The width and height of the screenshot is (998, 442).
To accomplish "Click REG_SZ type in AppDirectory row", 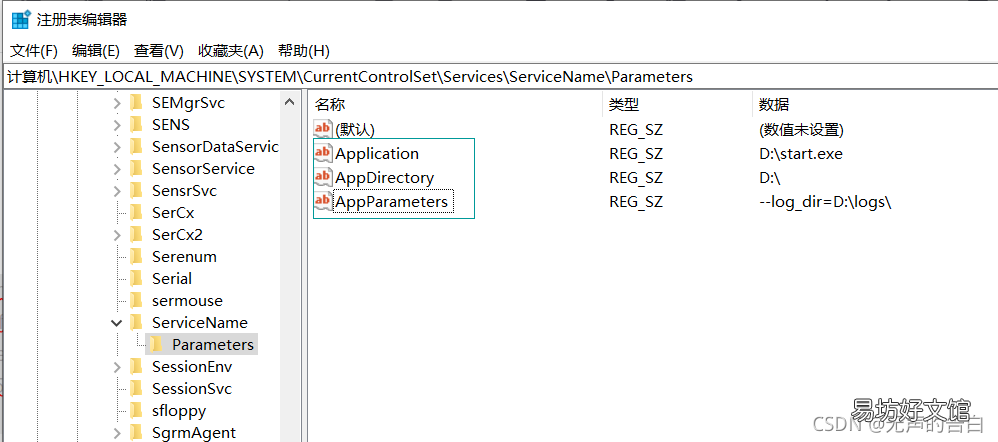I will [636, 178].
